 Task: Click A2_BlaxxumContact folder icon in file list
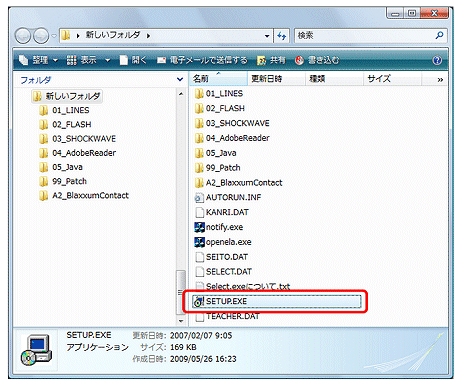tap(199, 183)
